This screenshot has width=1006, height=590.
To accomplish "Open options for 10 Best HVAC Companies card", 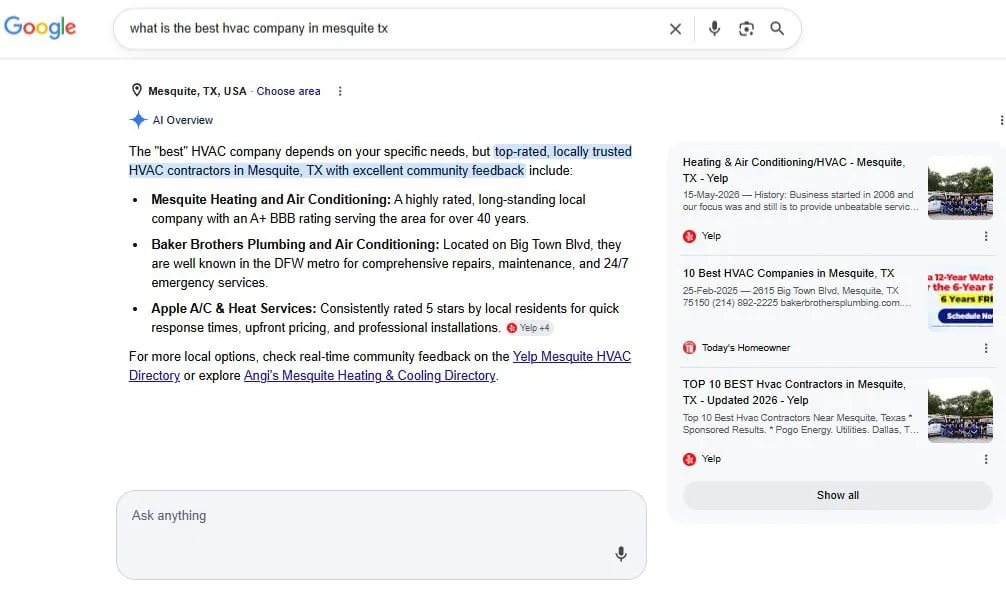I will click(985, 348).
